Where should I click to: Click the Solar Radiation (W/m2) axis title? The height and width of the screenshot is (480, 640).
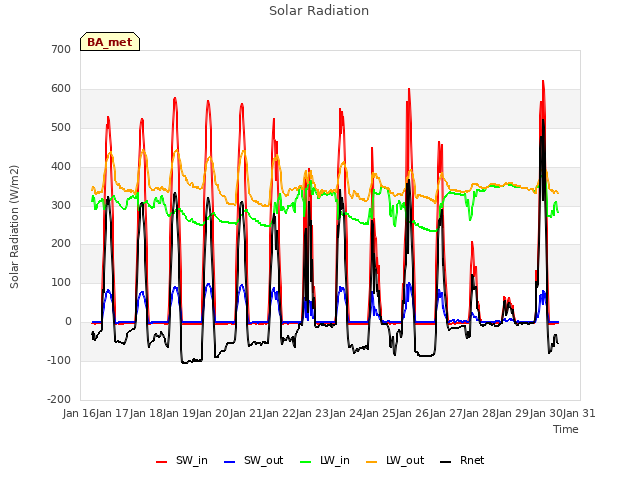coord(14,227)
